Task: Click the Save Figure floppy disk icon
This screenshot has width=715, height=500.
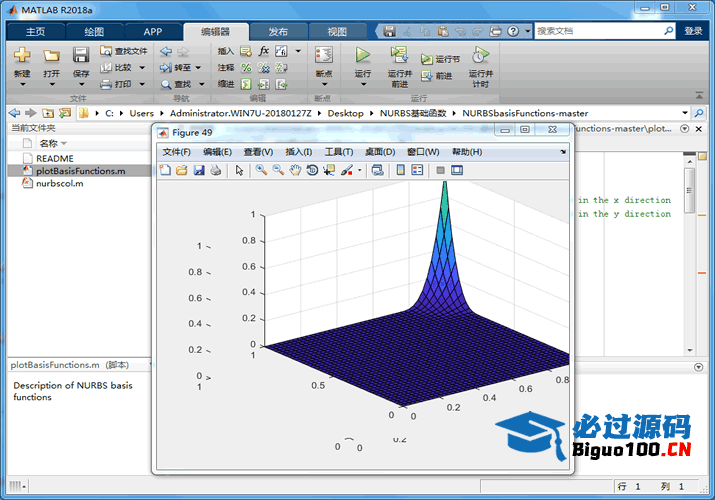Action: click(198, 170)
